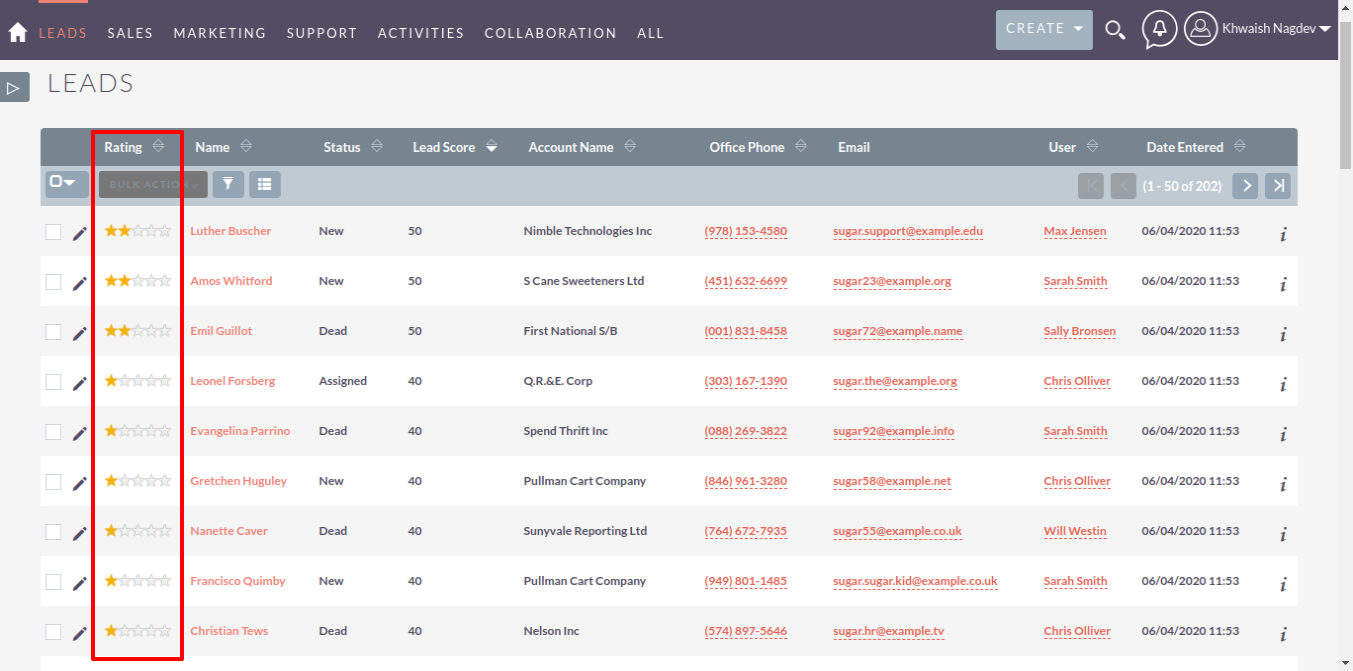Viewport: 1353px width, 671px height.
Task: Open the Bulk Action dropdown
Action: pos(152,184)
